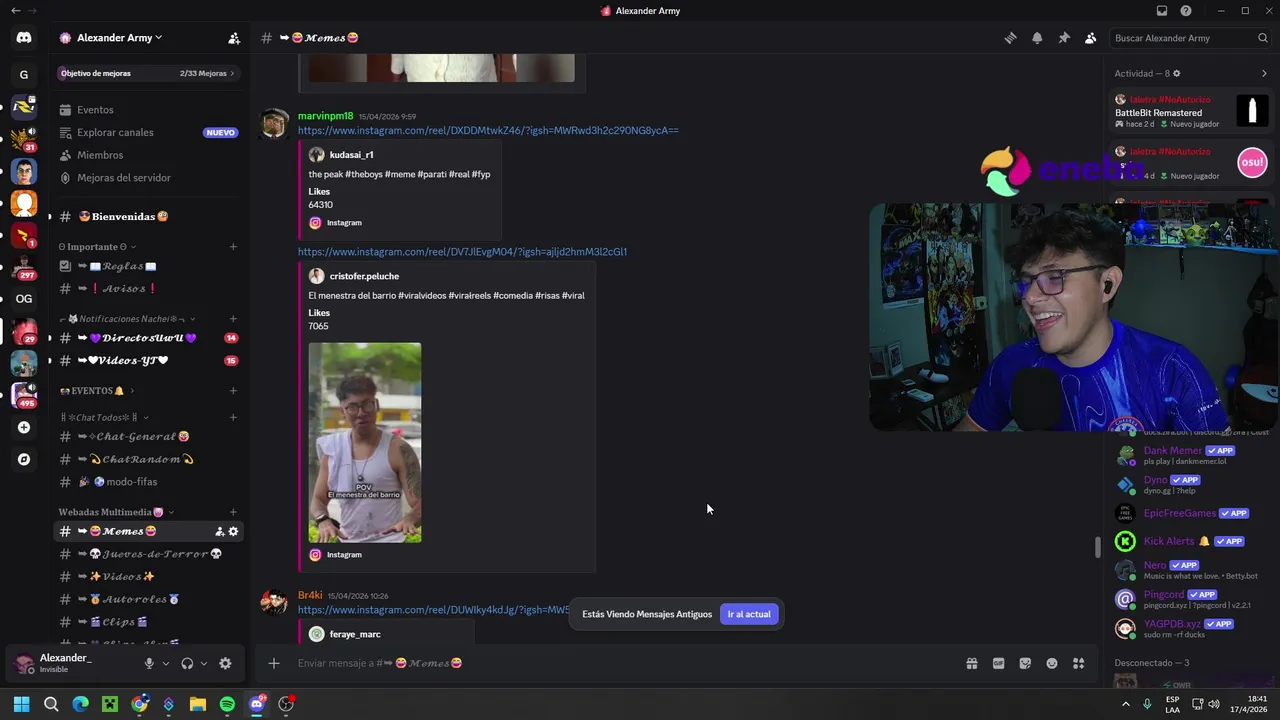The image size is (1280, 720).
Task: Open Kick Alerts bot in member list
Action: point(1190,541)
